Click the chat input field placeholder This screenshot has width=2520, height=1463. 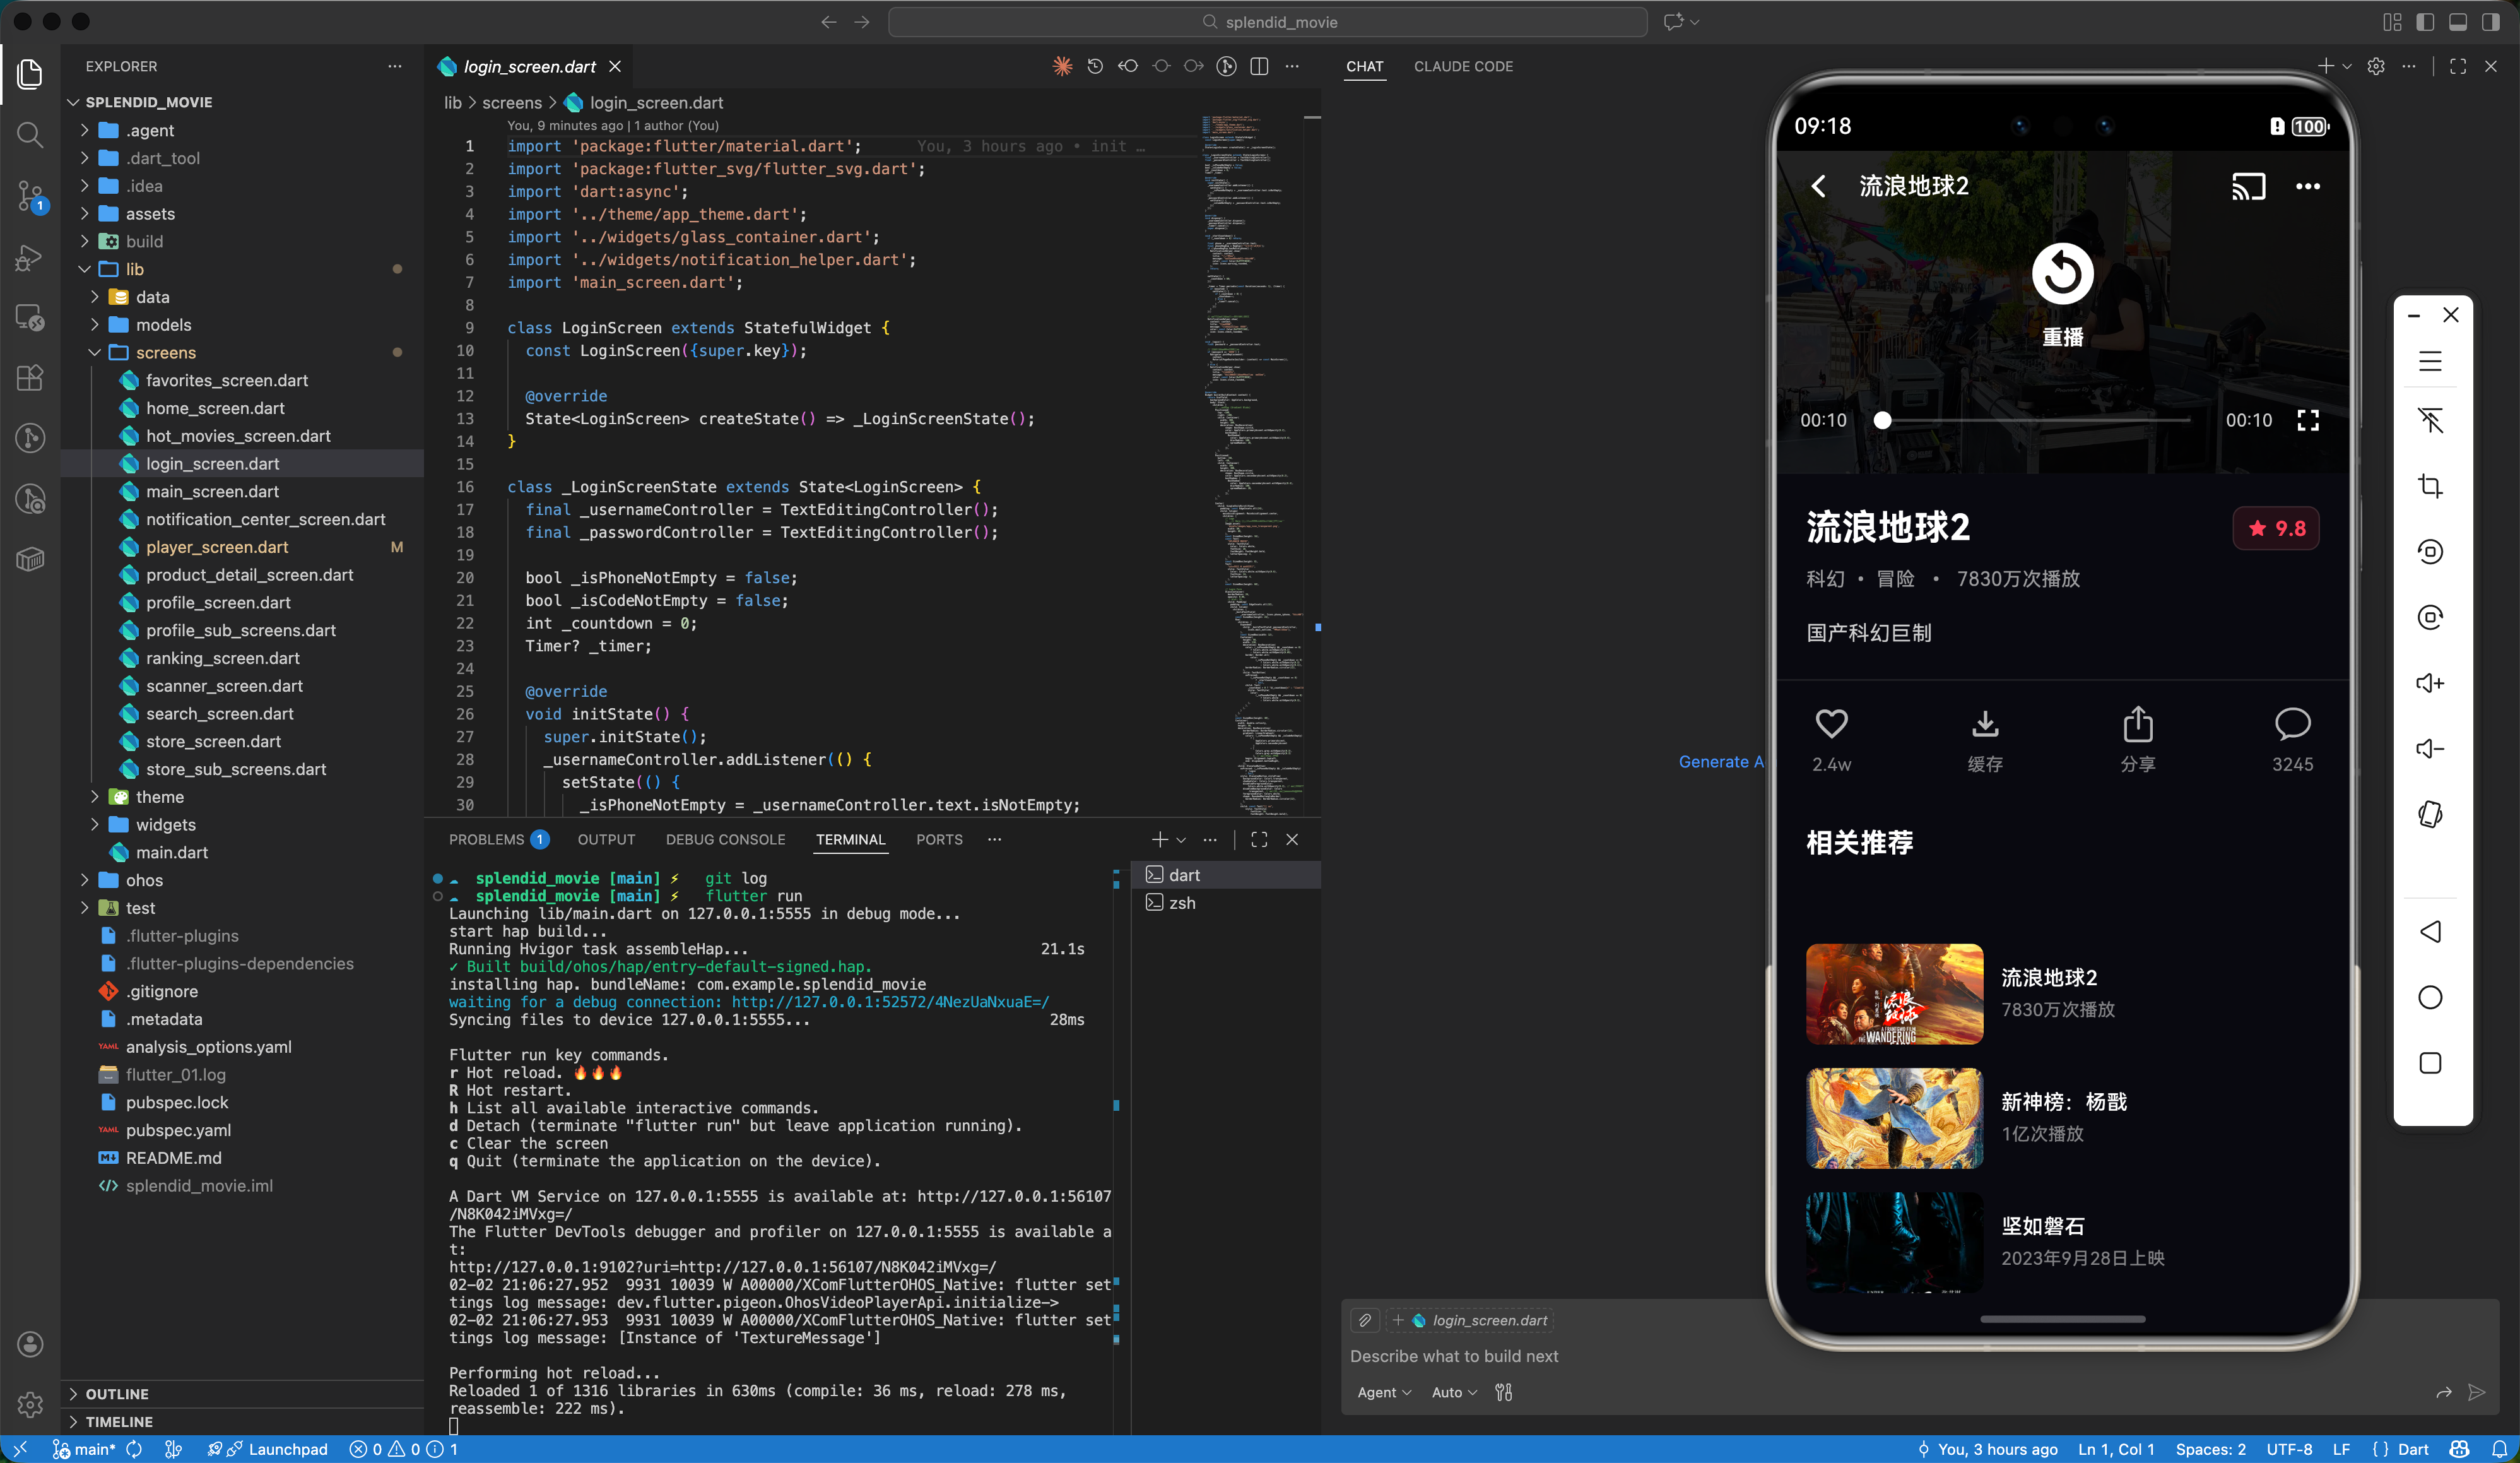tap(1454, 1356)
